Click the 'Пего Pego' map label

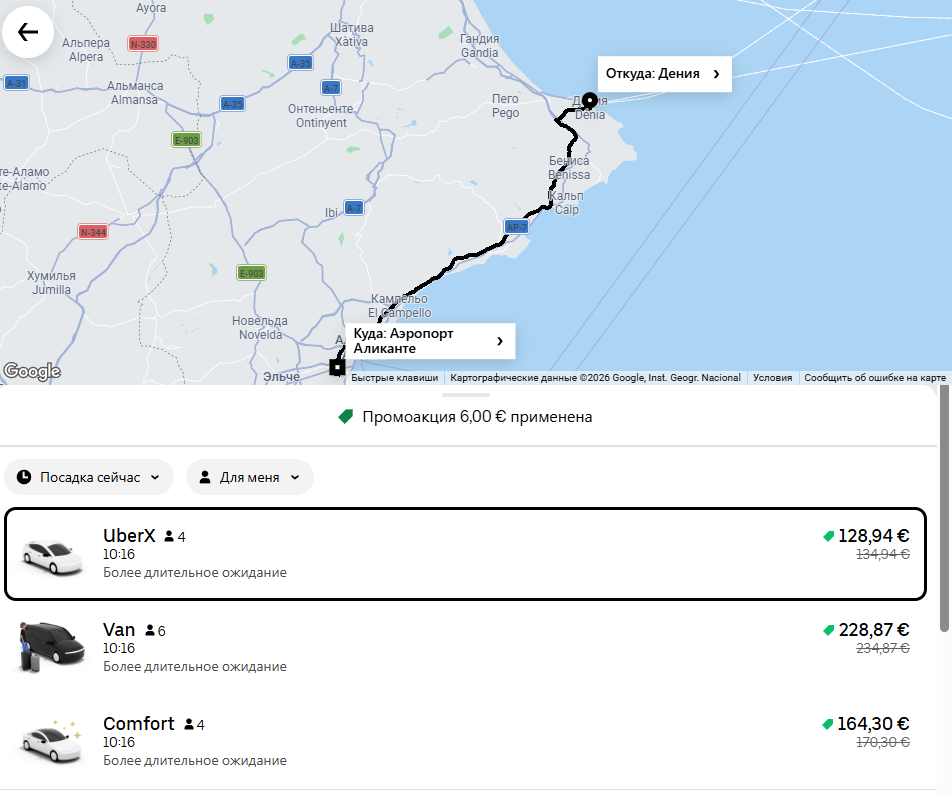pos(505,106)
